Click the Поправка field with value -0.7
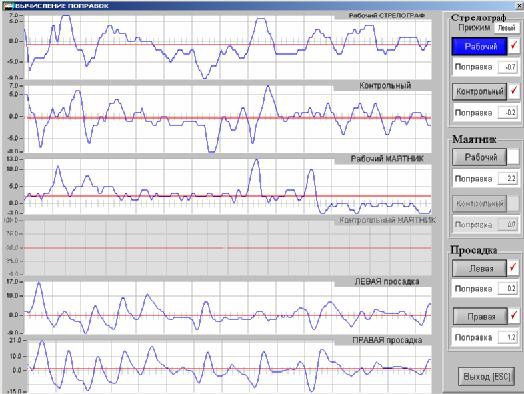 [x=508, y=67]
